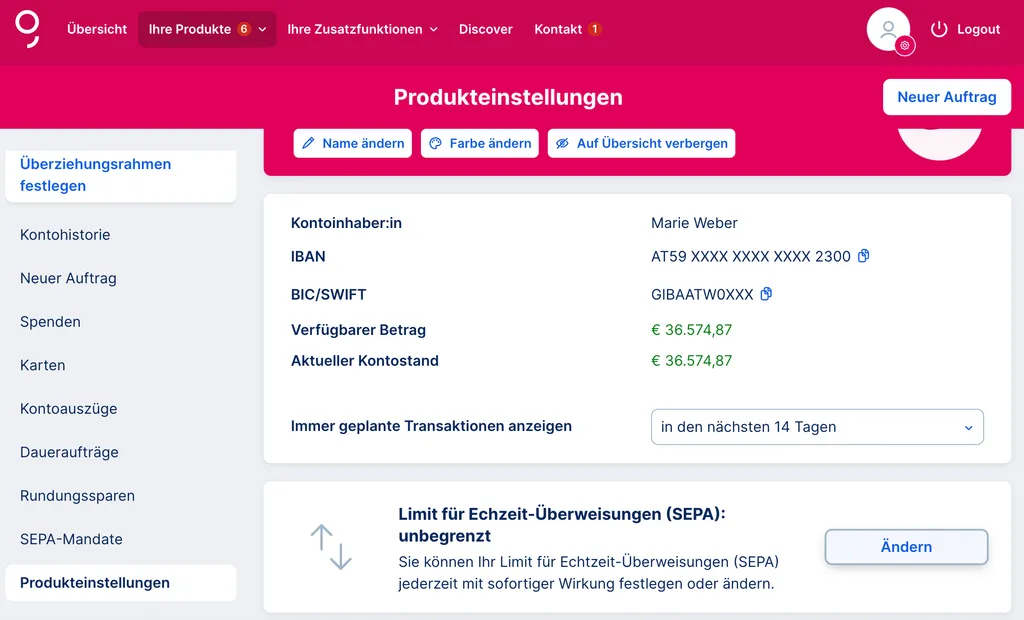Select Daueraufträge in the sidebar
Viewport: 1024px width, 620px height.
pyautogui.click(x=69, y=452)
